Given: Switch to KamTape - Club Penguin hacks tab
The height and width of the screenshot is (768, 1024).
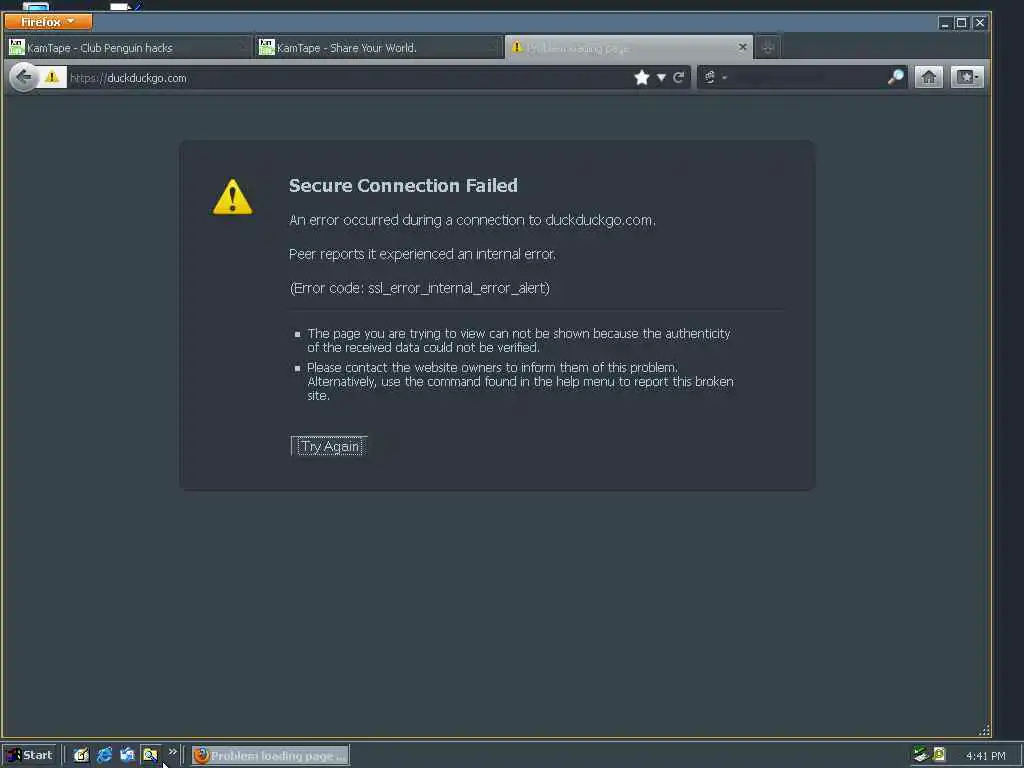Looking at the screenshot, I should coord(128,48).
